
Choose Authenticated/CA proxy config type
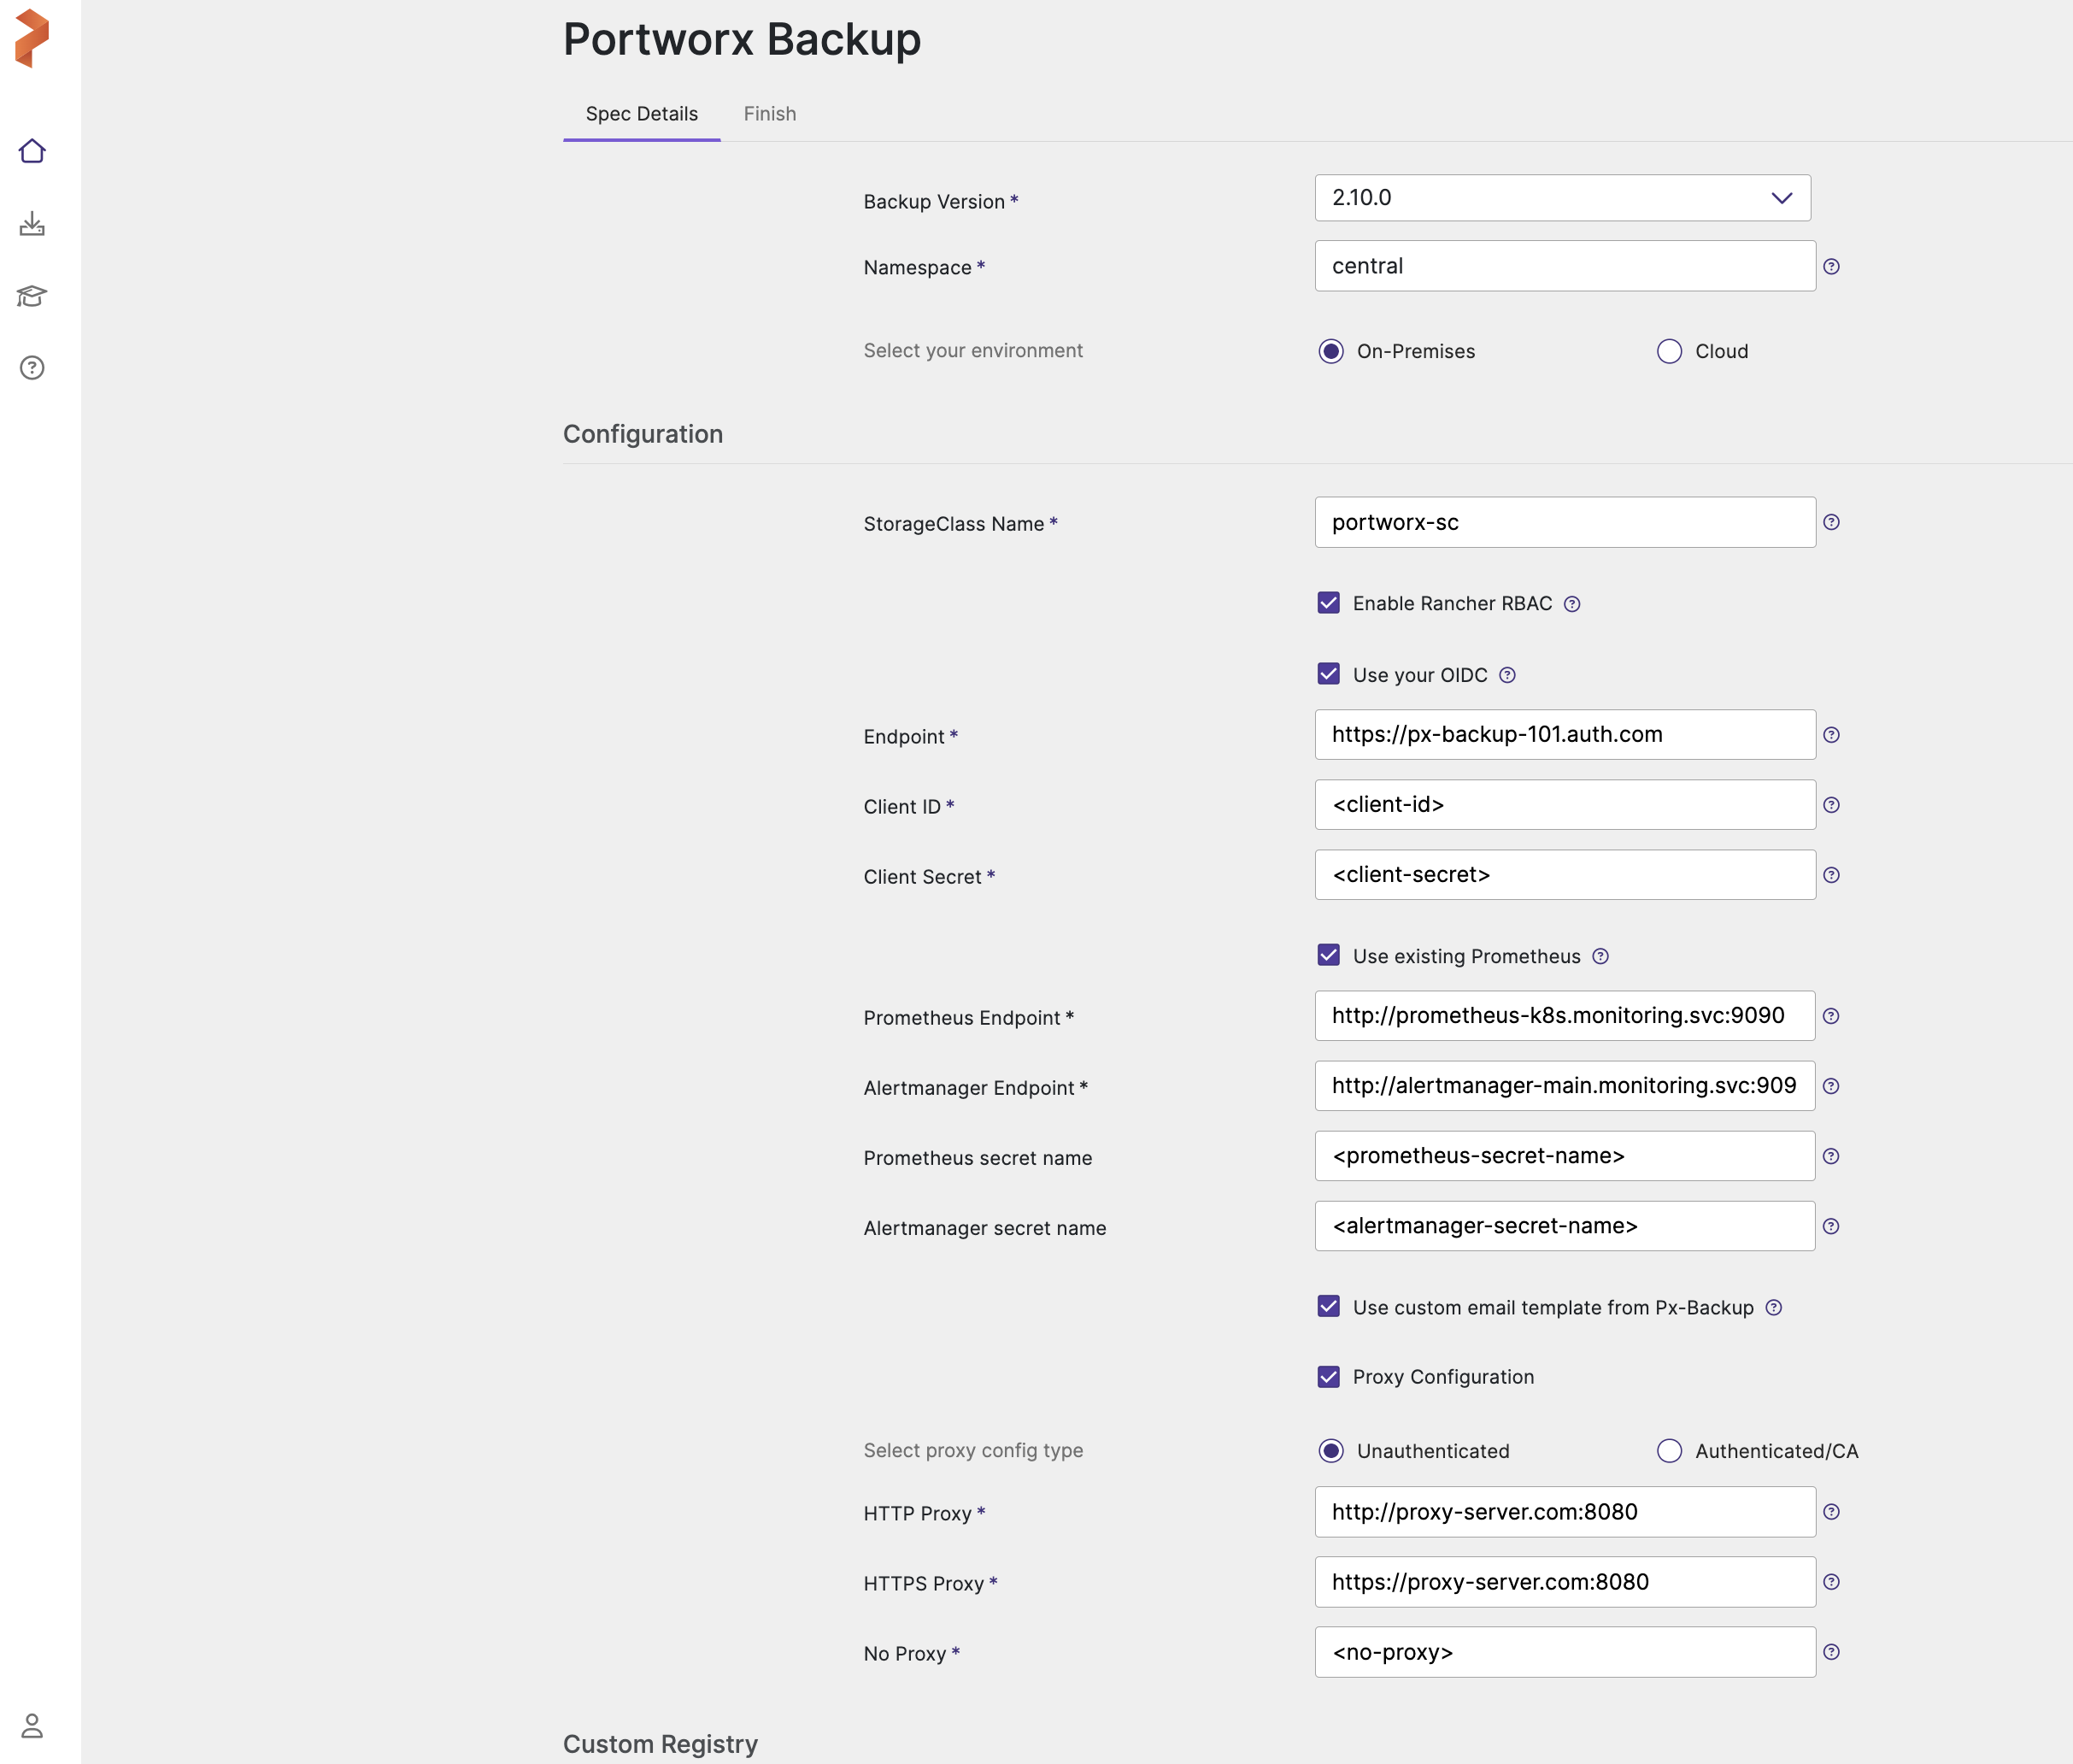pos(1669,1451)
